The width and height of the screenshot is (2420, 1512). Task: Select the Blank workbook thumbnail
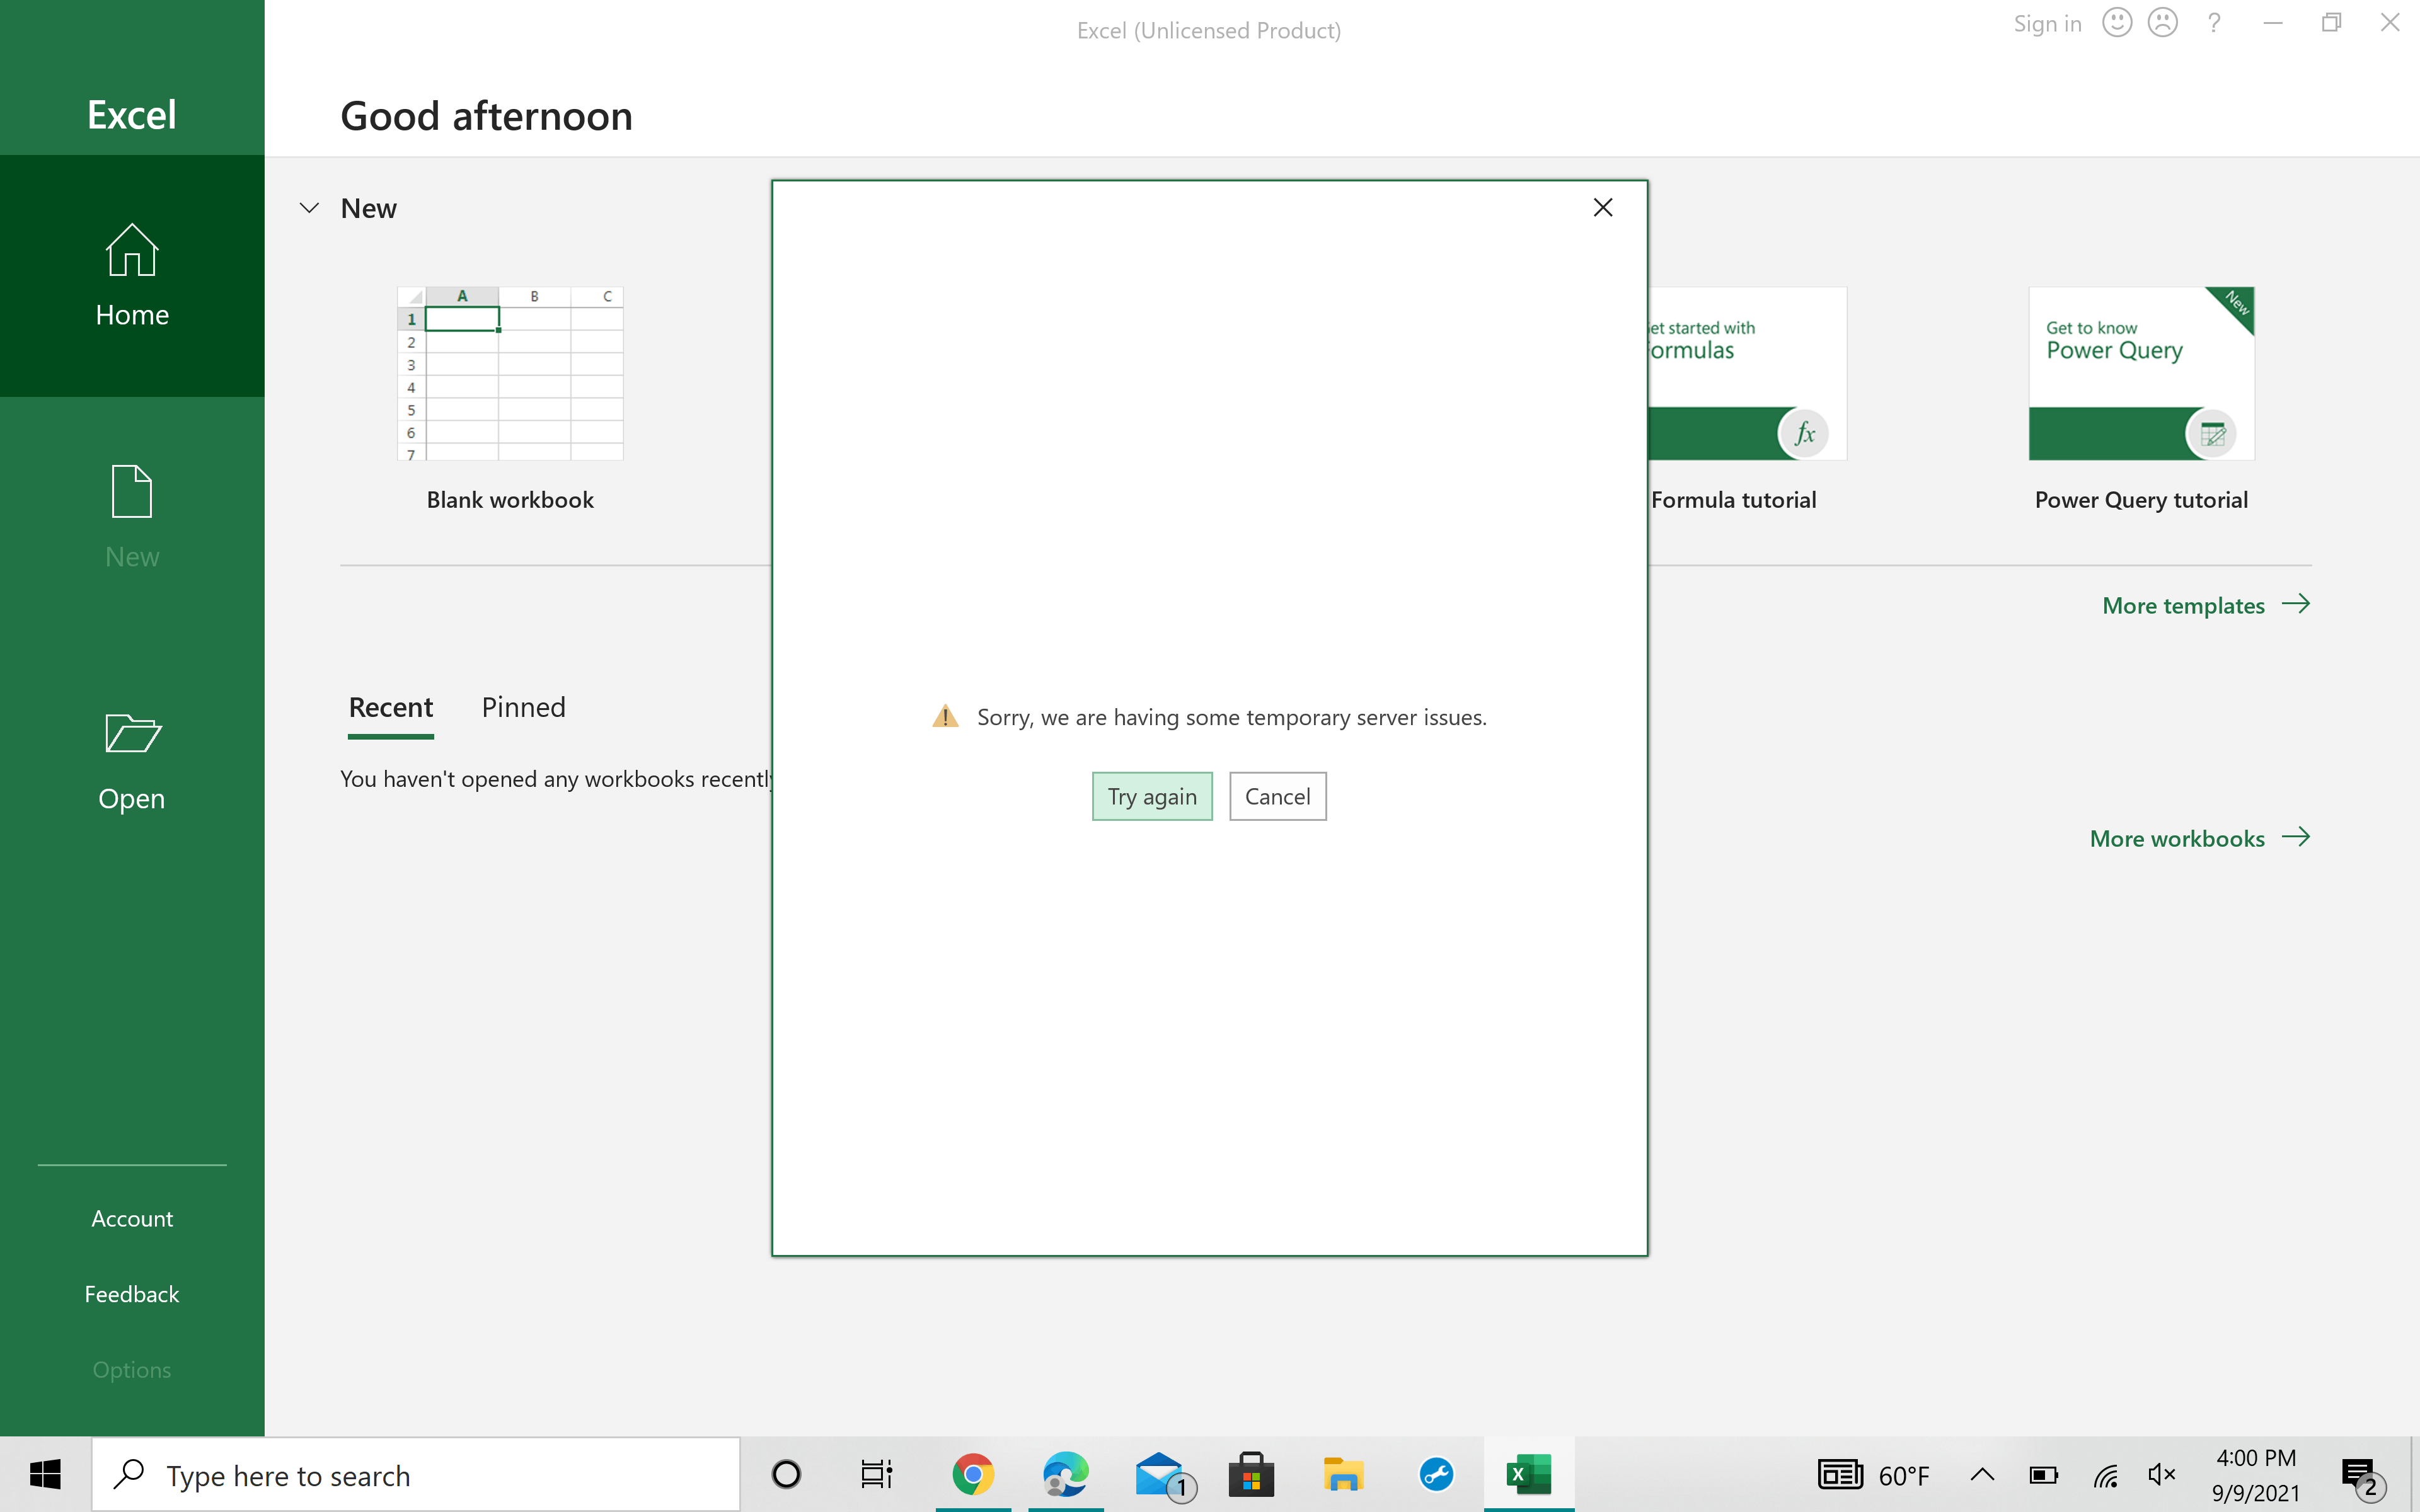(510, 374)
